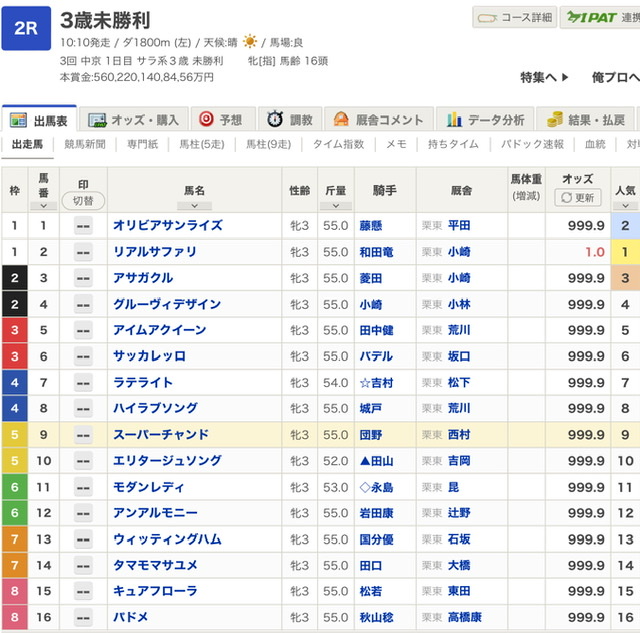Click the 2R race number badge

pyautogui.click(x=26, y=29)
